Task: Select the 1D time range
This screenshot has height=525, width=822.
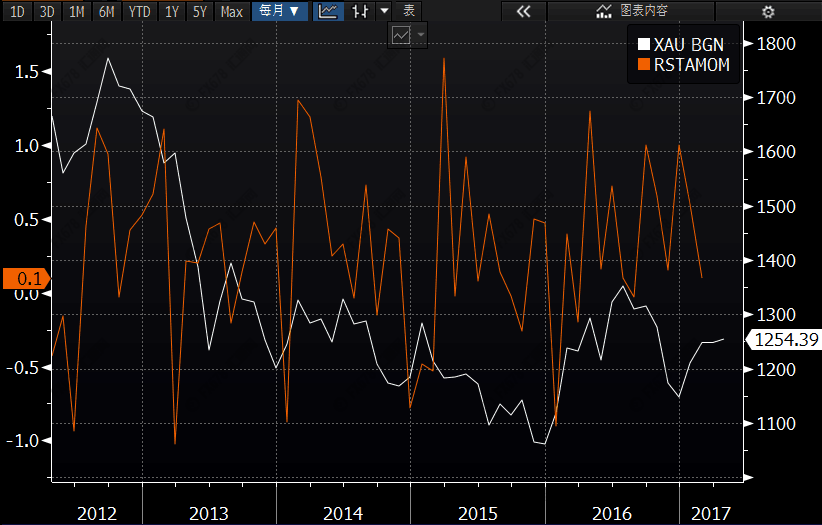Action: (17, 11)
